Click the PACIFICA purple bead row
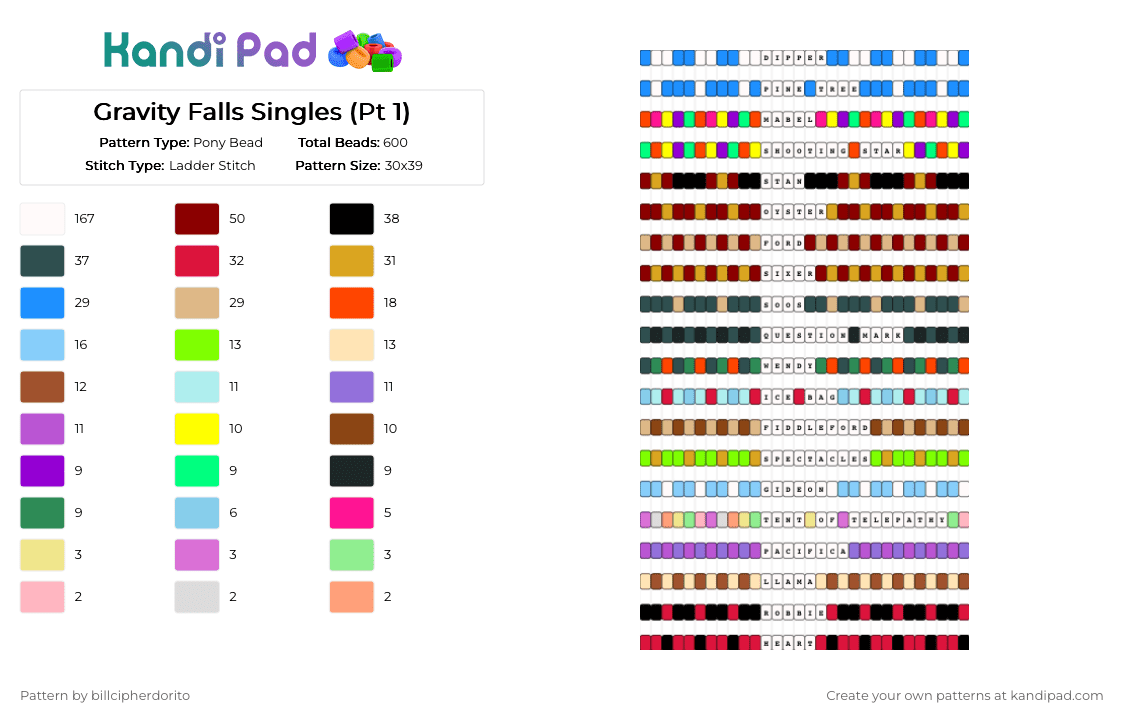 coord(804,551)
